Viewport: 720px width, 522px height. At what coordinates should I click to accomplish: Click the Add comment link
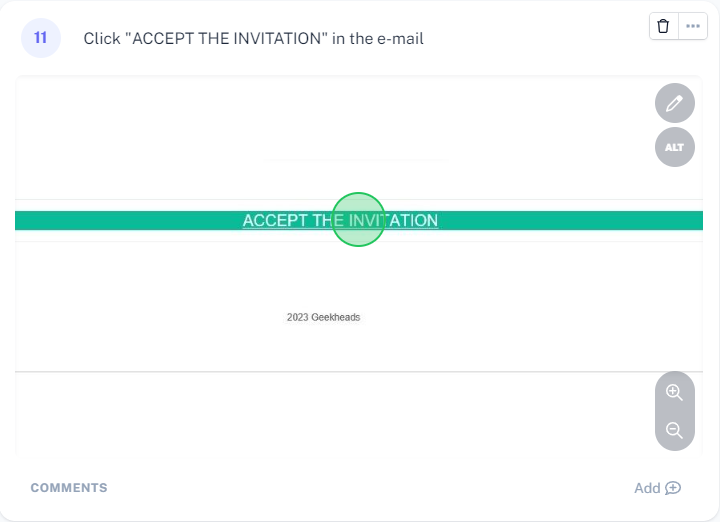click(647, 488)
